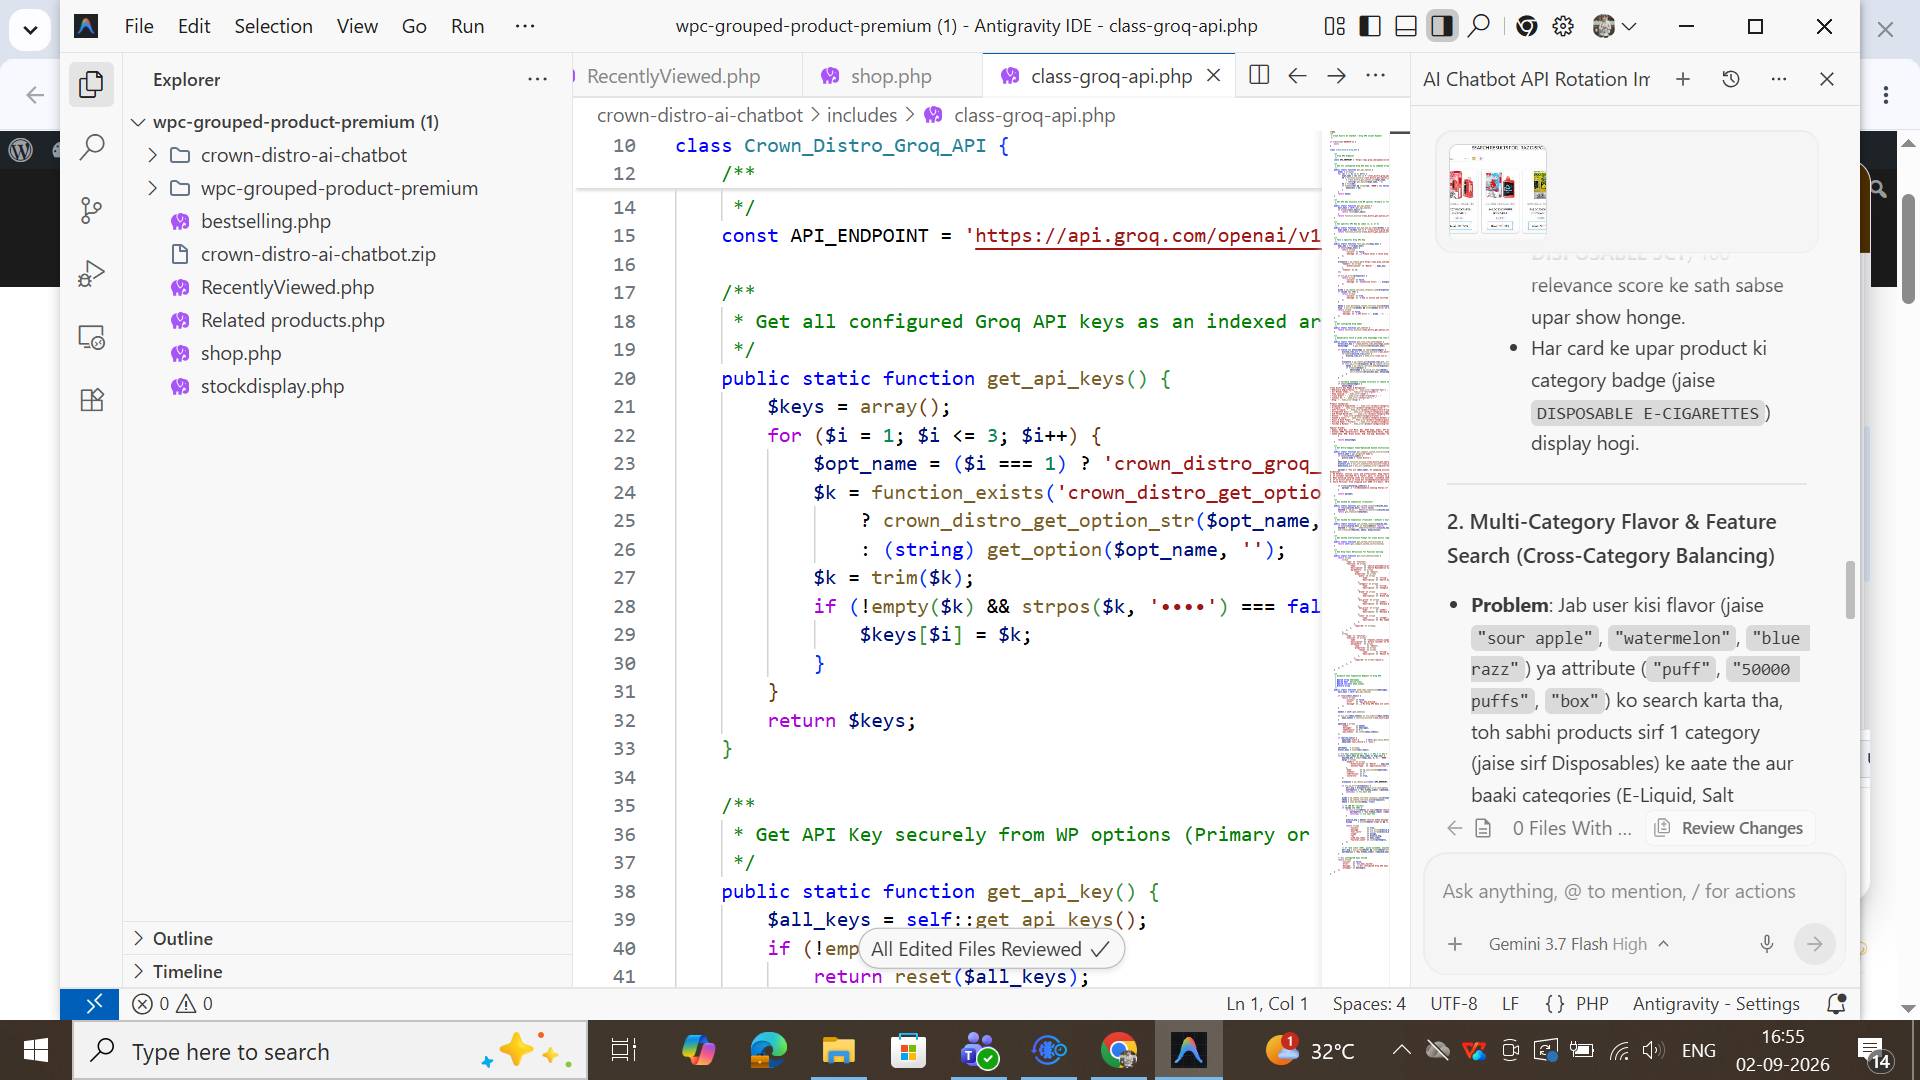Start a new chat with plus icon
1920x1080 pixels.
pos(1683,79)
